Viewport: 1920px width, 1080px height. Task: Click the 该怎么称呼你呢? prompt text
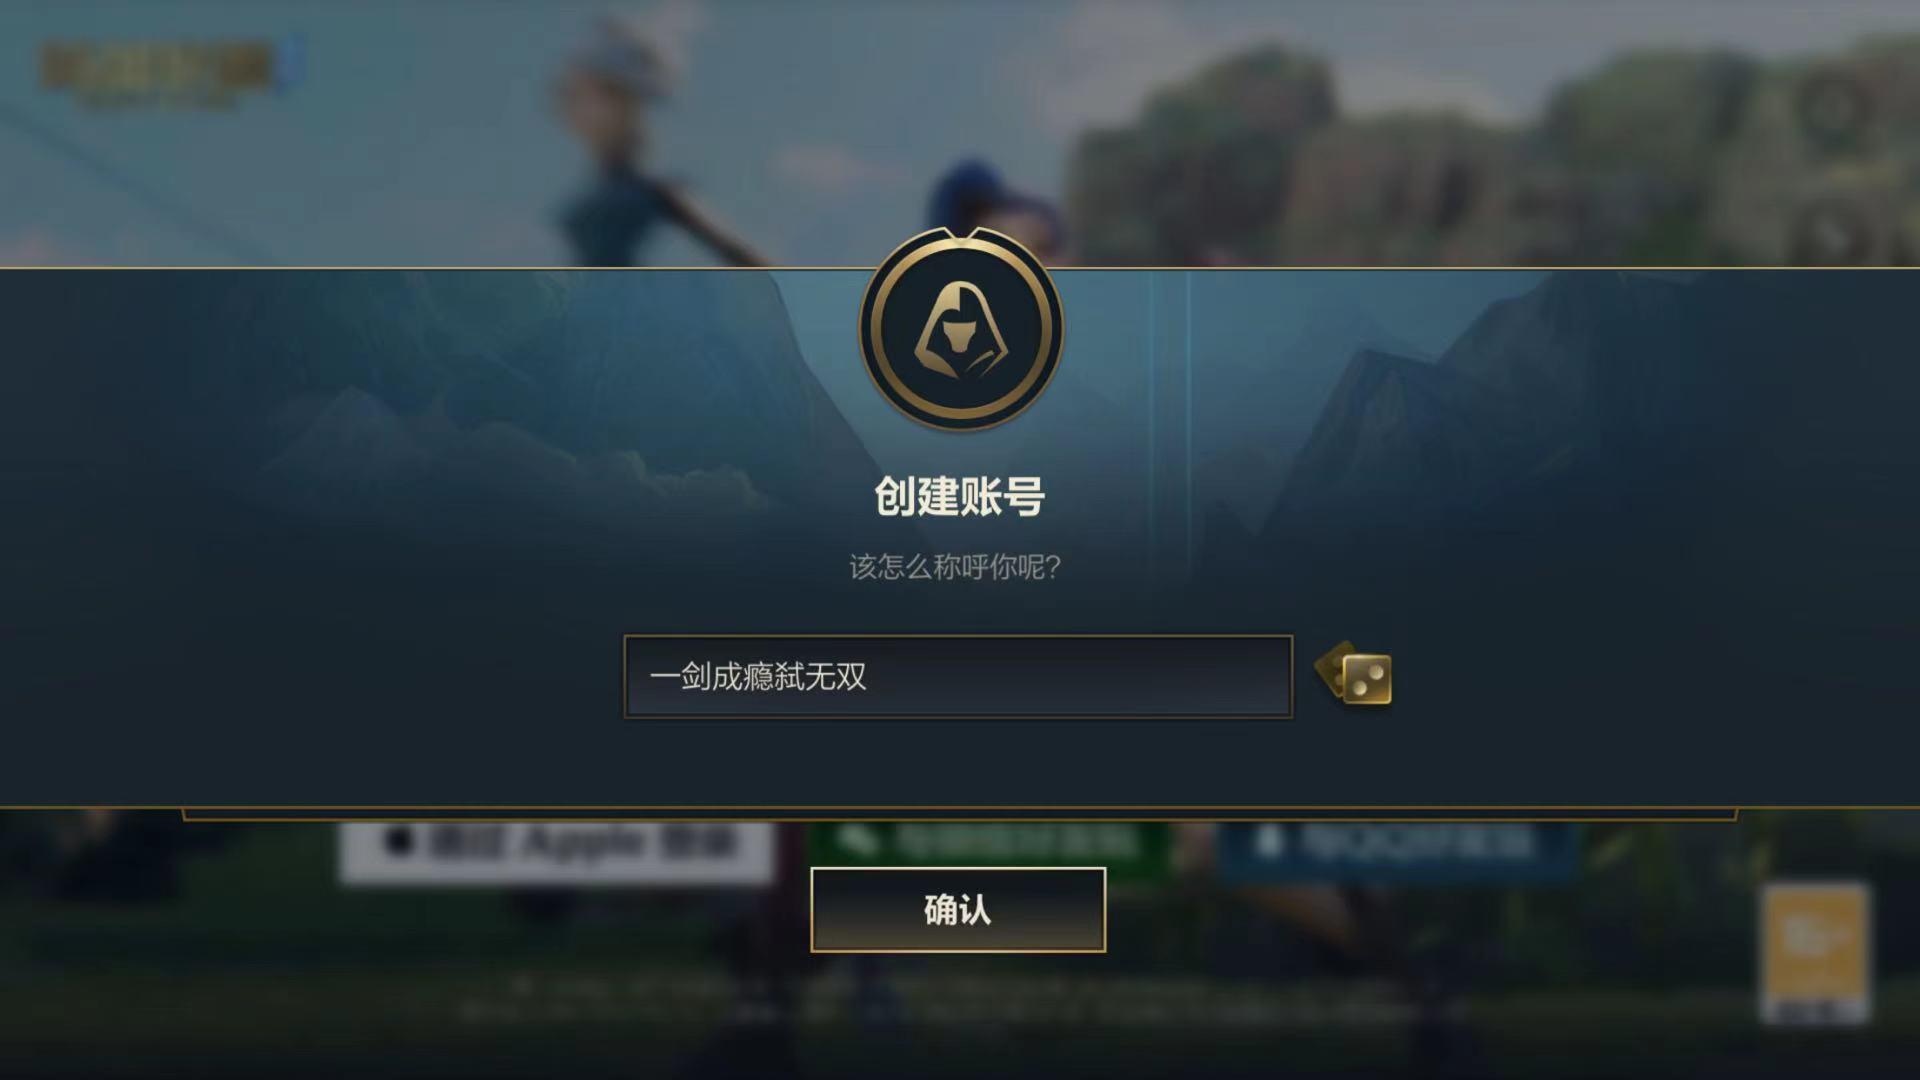(955, 567)
